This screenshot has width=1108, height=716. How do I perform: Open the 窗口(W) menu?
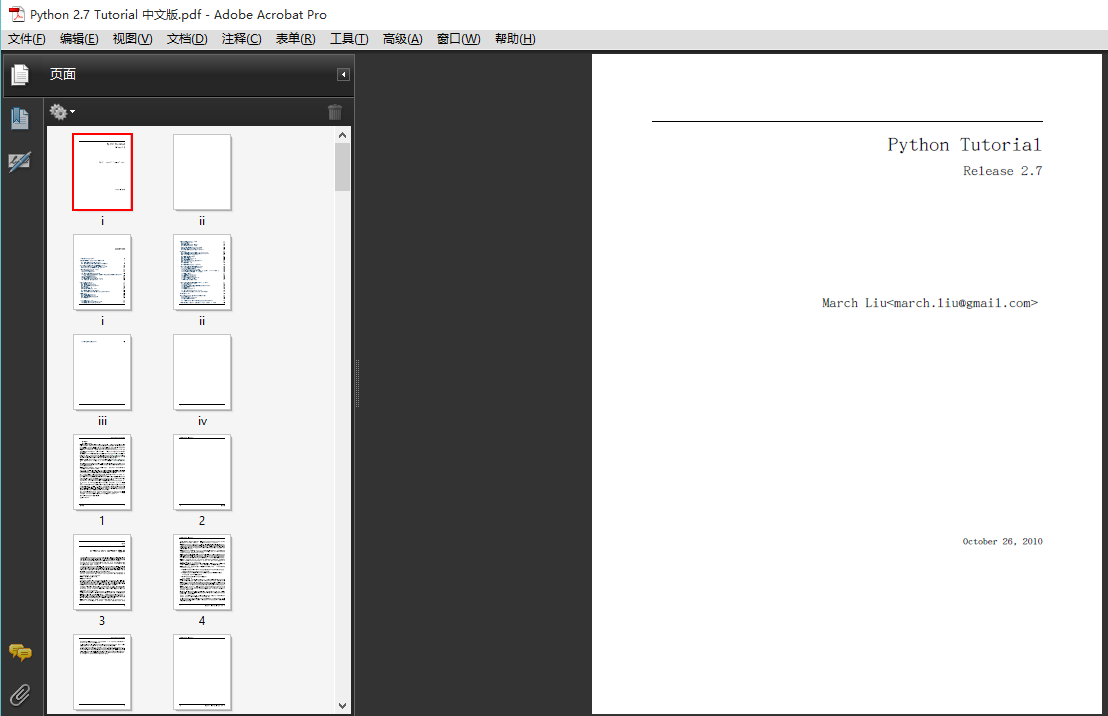pos(458,39)
